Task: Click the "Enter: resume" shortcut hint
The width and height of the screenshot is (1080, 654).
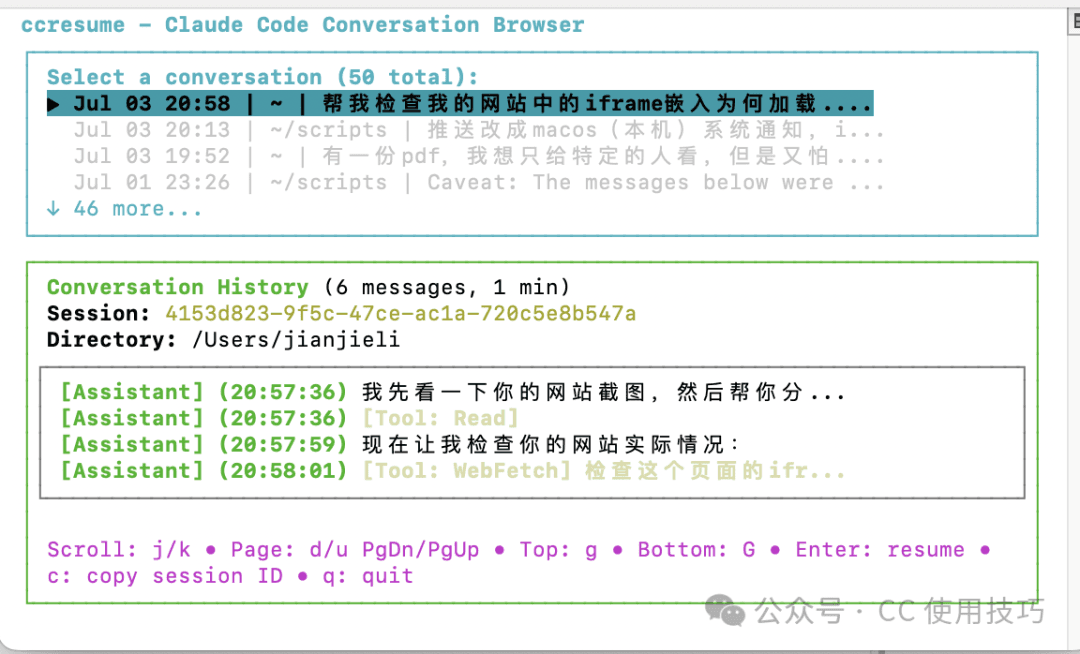Action: (880, 550)
